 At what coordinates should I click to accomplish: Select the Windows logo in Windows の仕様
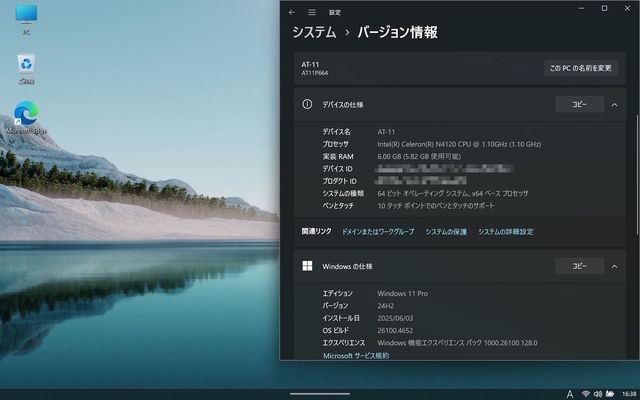pos(307,266)
